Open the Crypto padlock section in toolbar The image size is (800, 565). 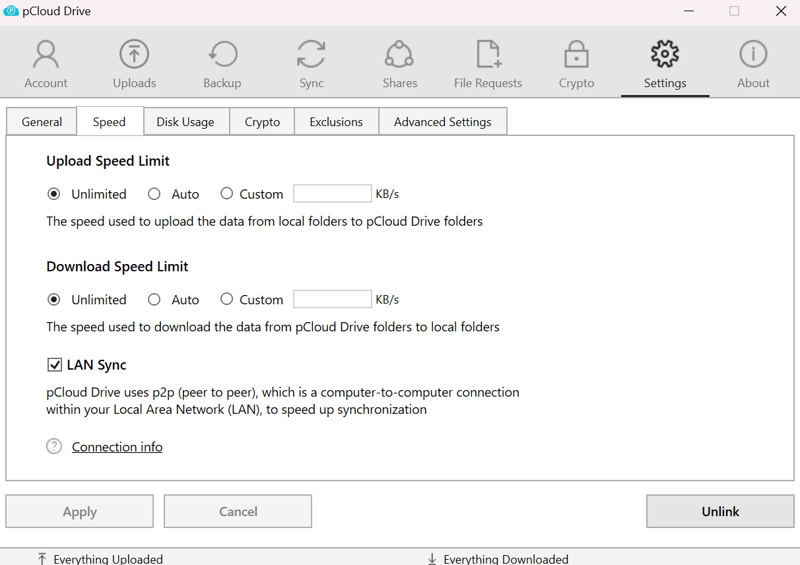pyautogui.click(x=577, y=54)
